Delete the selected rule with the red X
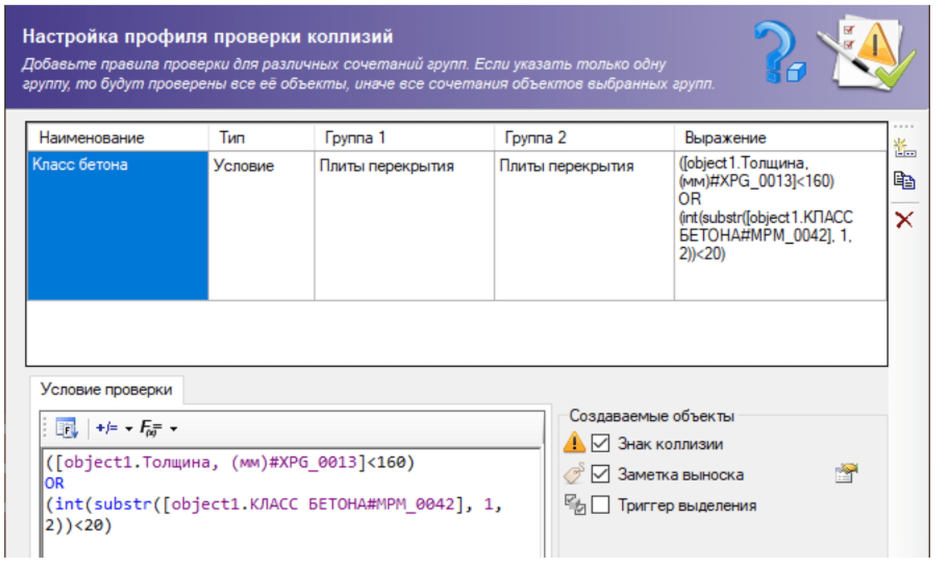 [904, 220]
